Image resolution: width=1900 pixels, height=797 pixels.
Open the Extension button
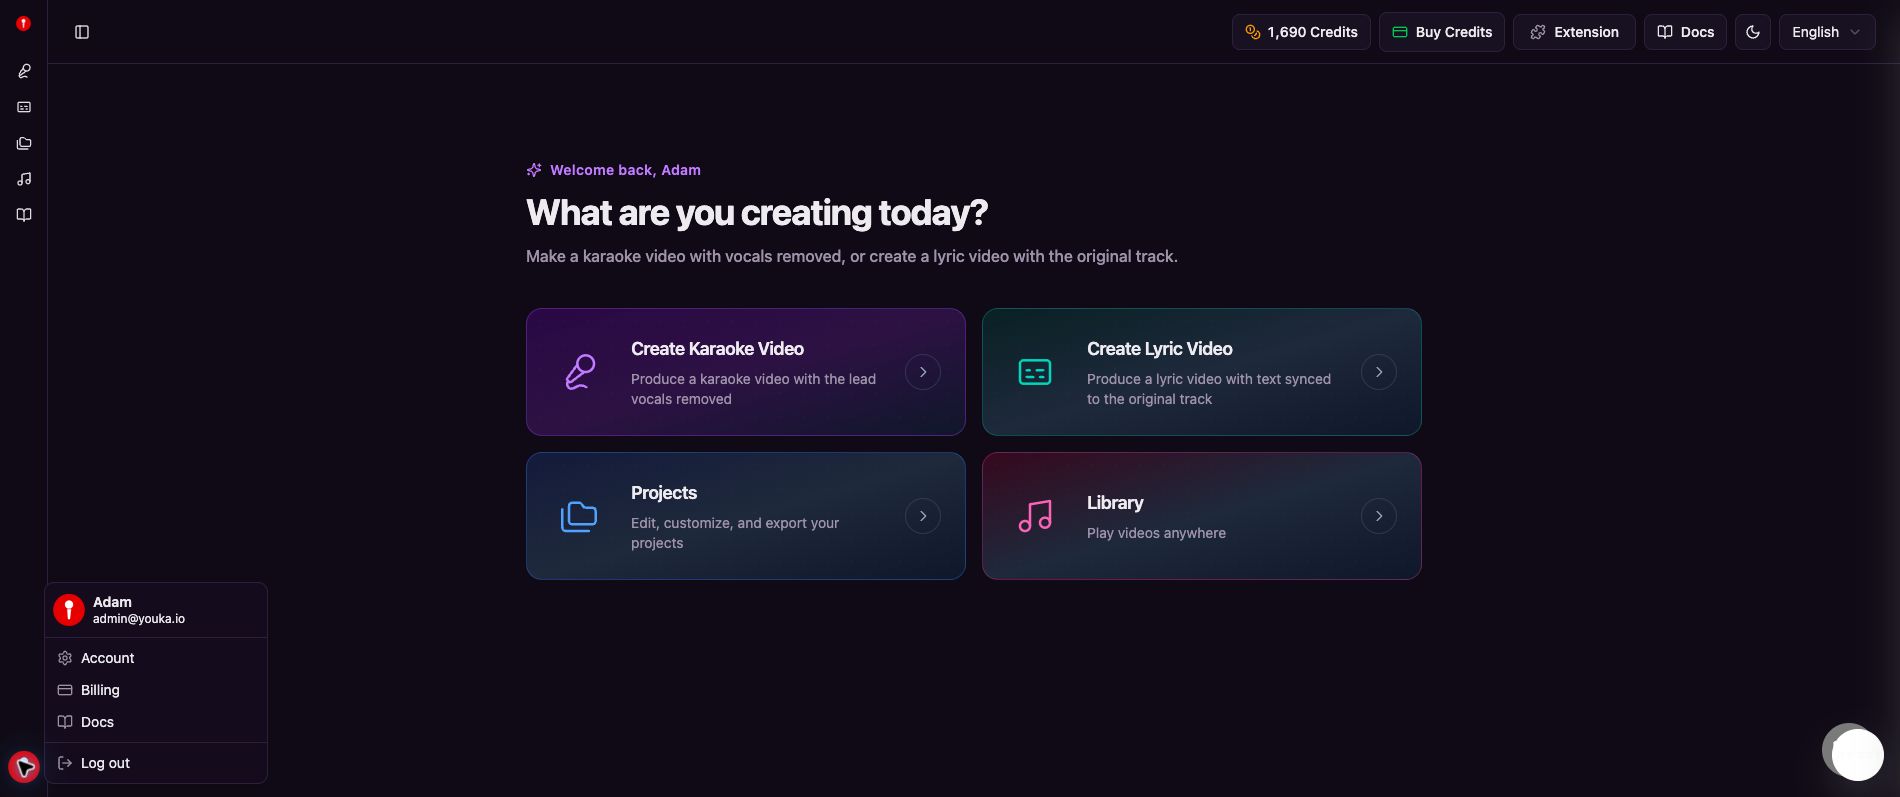(x=1574, y=32)
